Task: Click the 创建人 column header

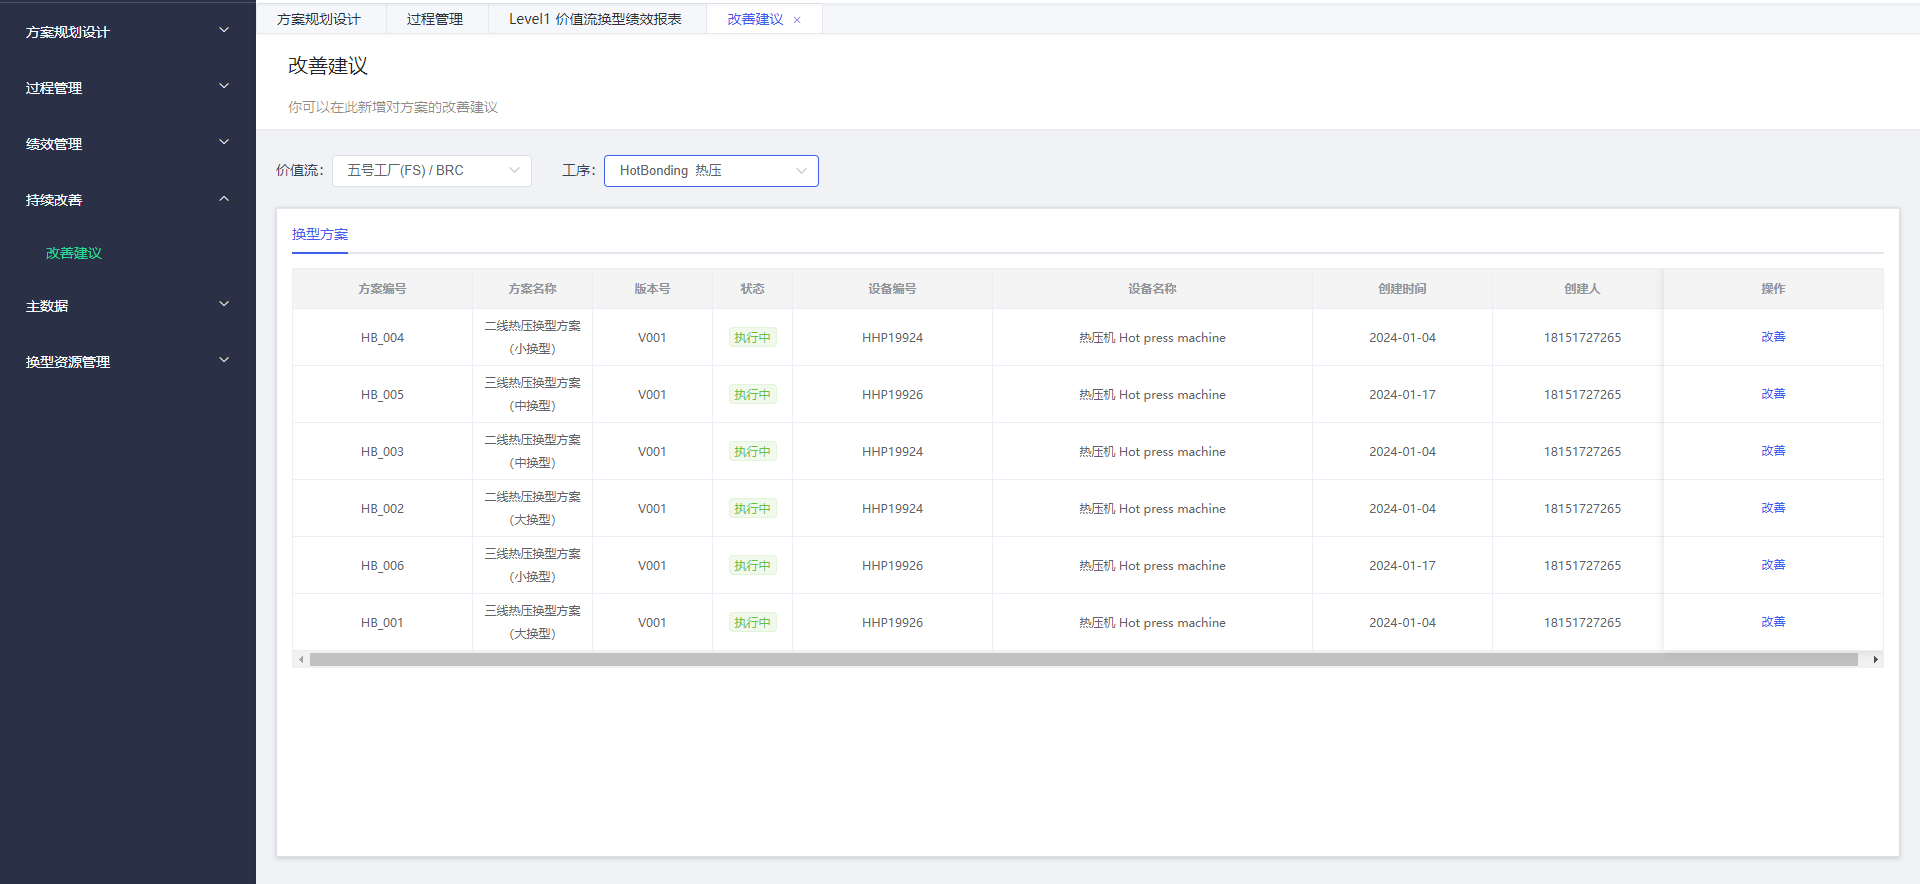Action: [1582, 289]
